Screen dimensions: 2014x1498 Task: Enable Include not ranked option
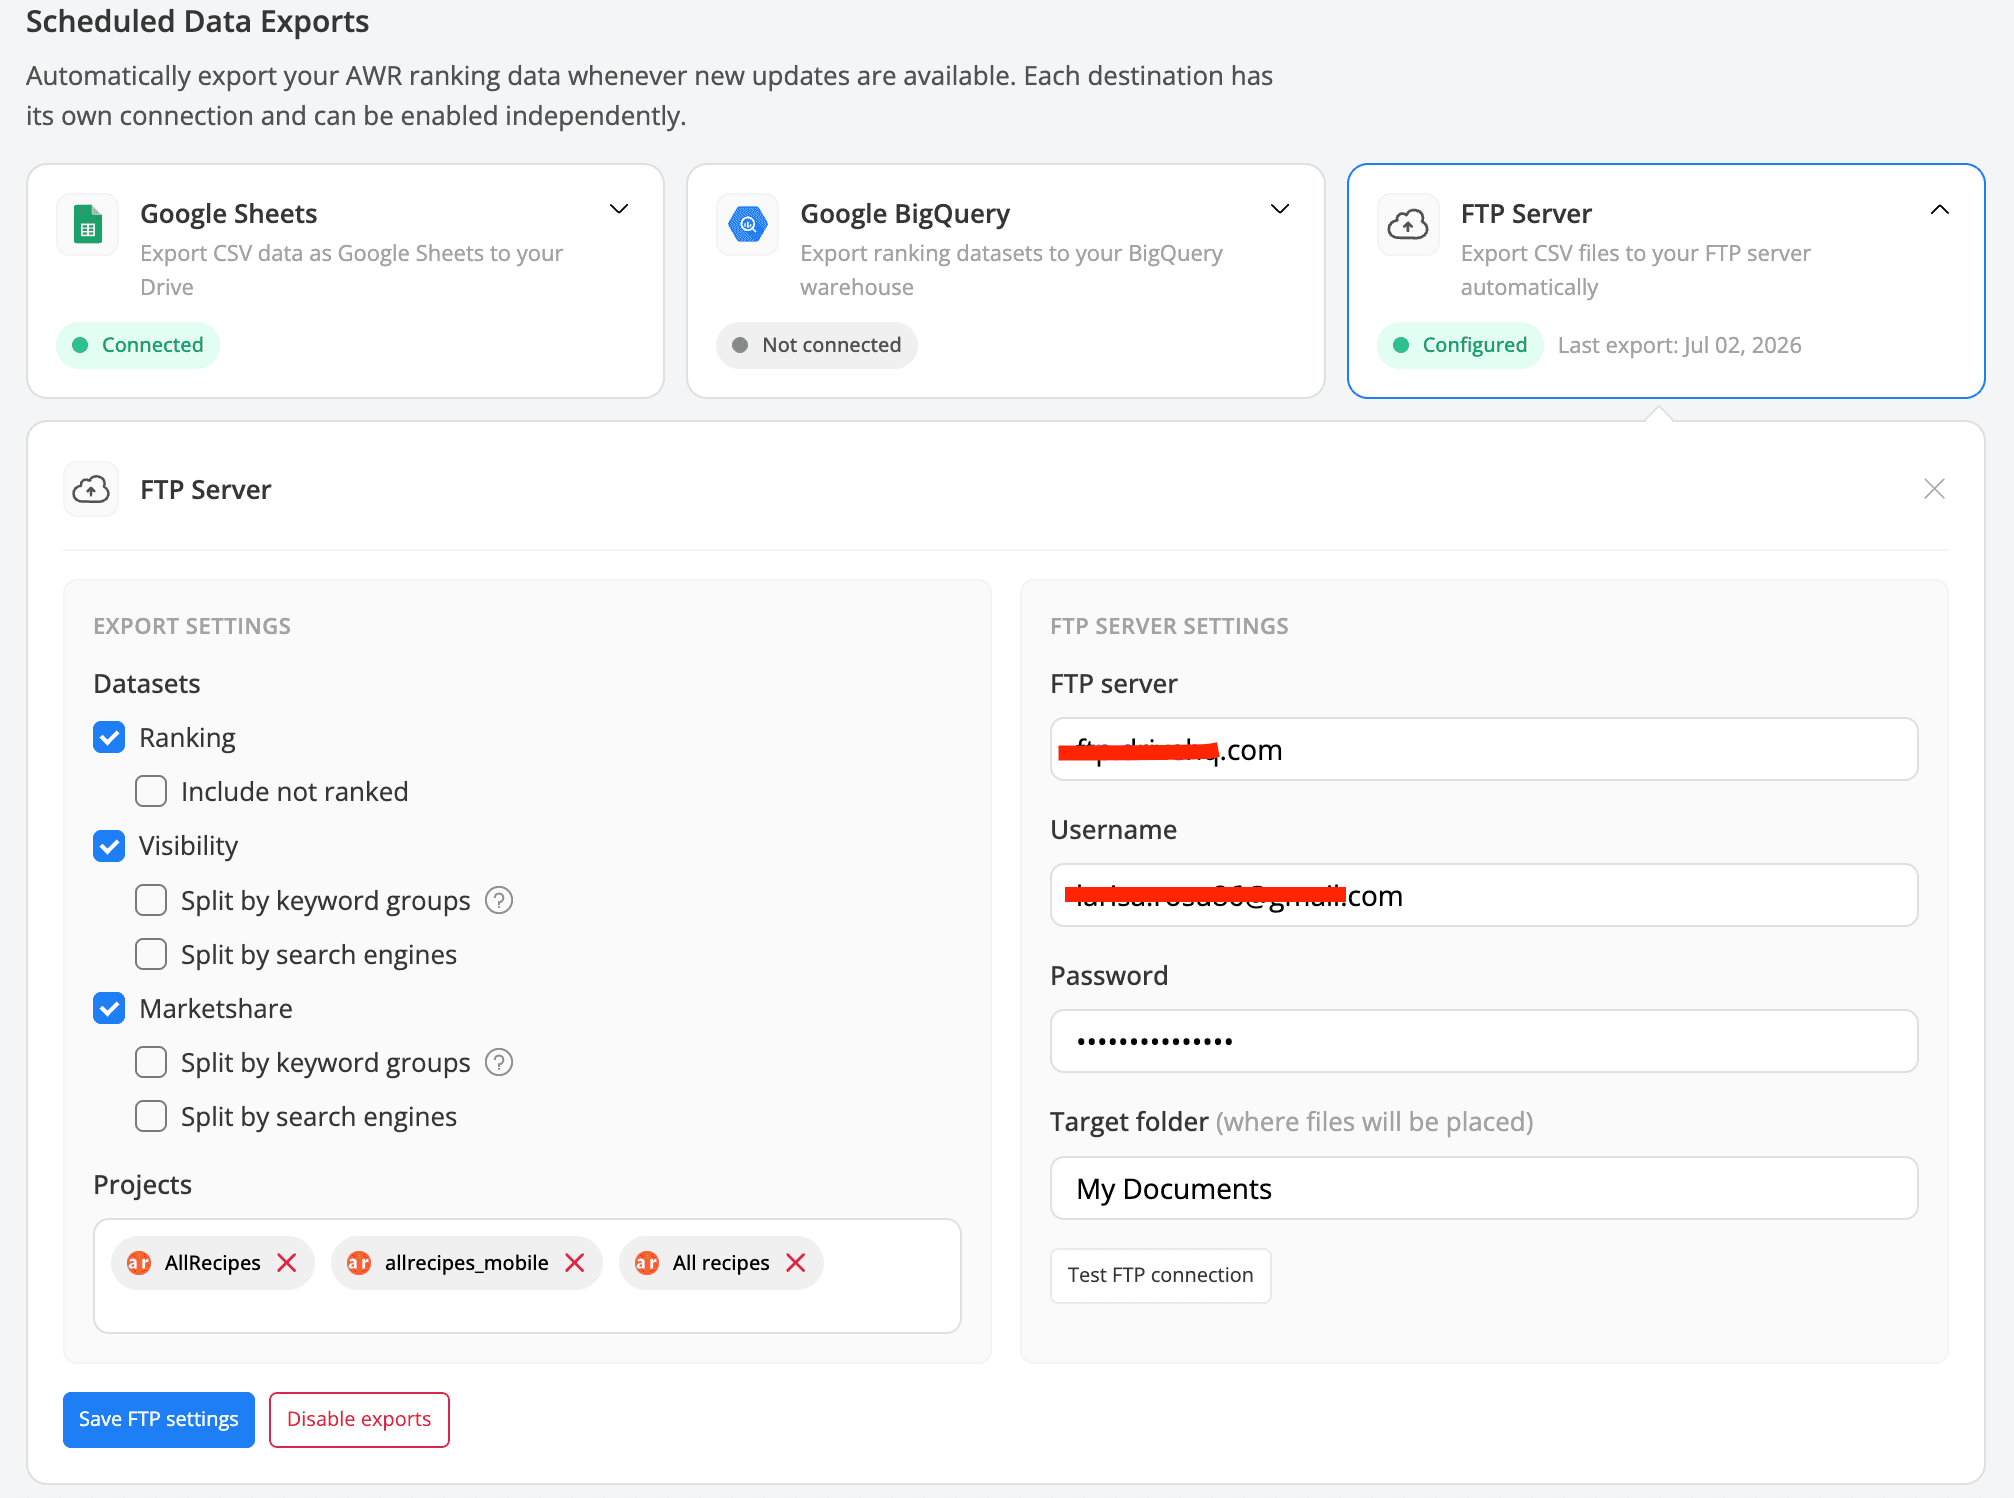coord(151,791)
